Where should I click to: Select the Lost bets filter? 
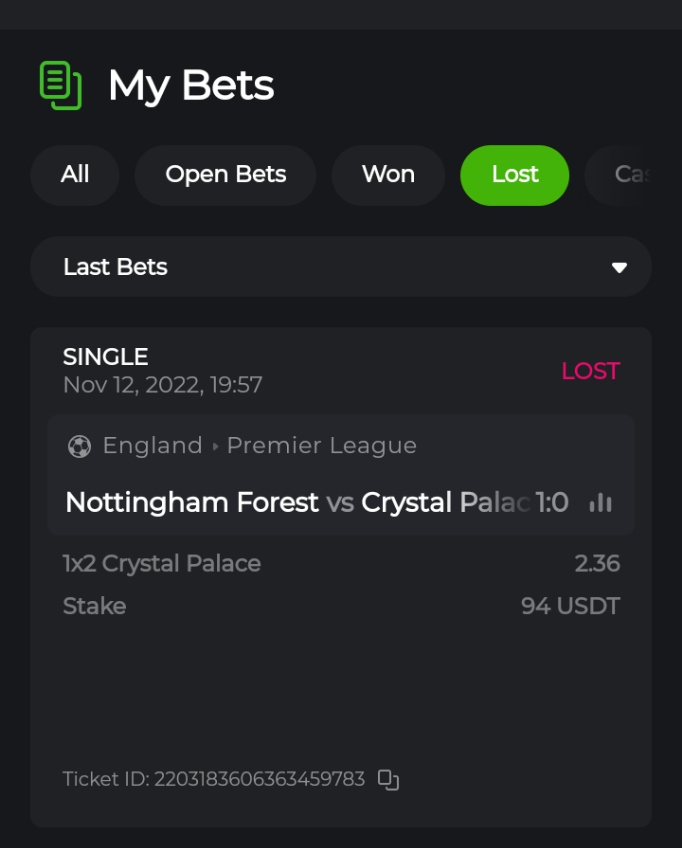[x=514, y=175]
